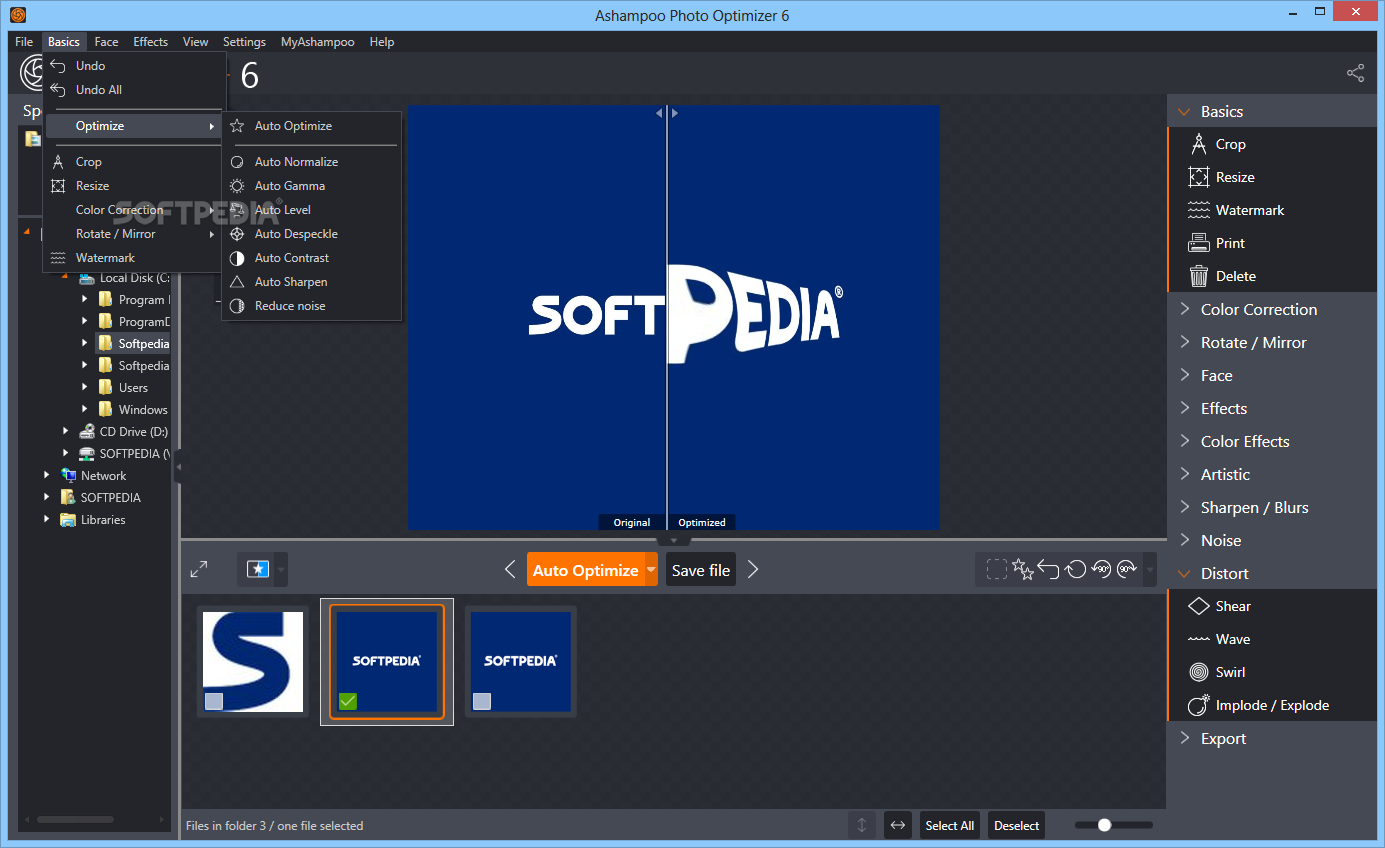The height and width of the screenshot is (848, 1385).
Task: Click the Save file button
Action: pos(700,569)
